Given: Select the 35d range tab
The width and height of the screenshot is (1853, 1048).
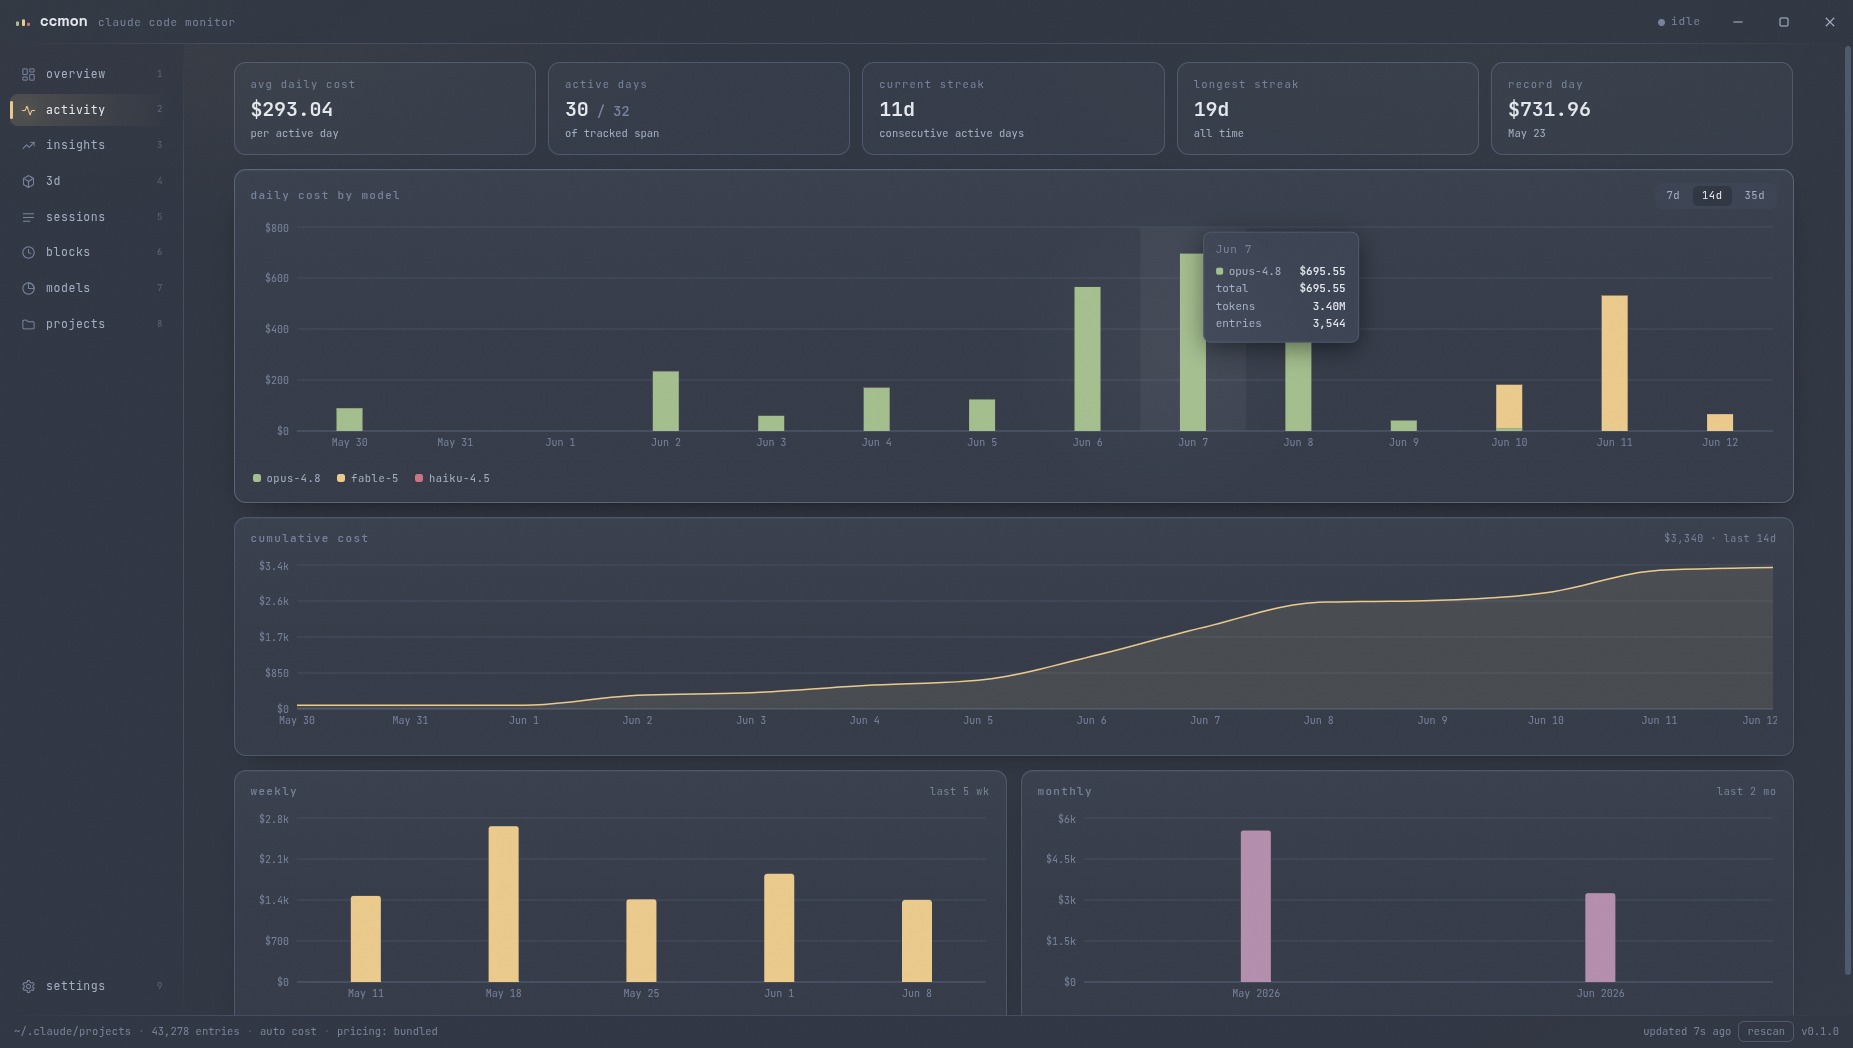Looking at the screenshot, I should tap(1754, 196).
